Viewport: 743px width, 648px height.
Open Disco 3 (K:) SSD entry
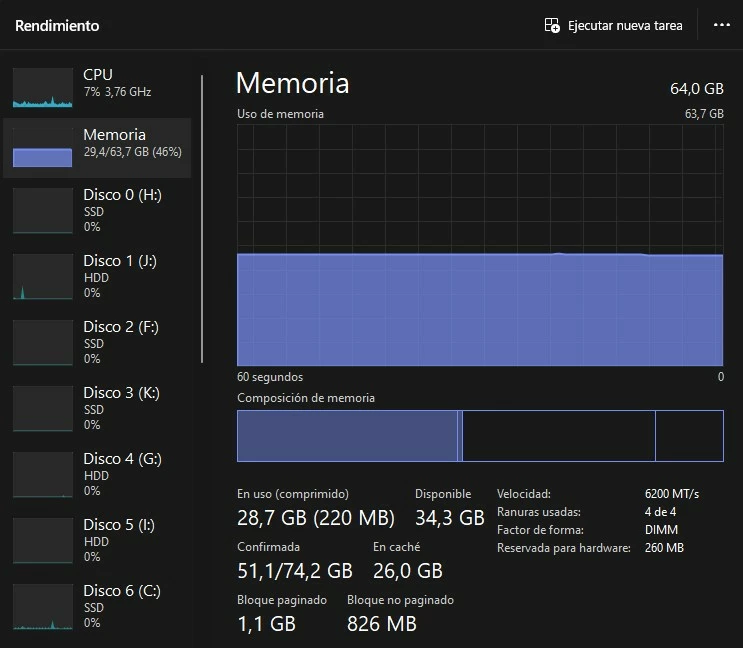coord(97,408)
